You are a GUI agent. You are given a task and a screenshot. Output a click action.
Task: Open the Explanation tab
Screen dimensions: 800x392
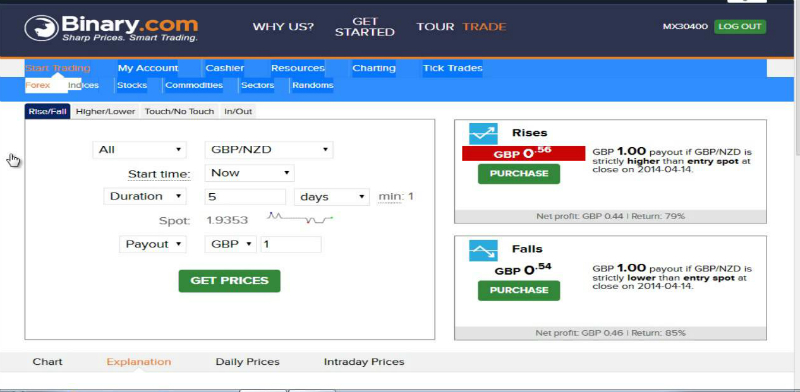point(139,362)
